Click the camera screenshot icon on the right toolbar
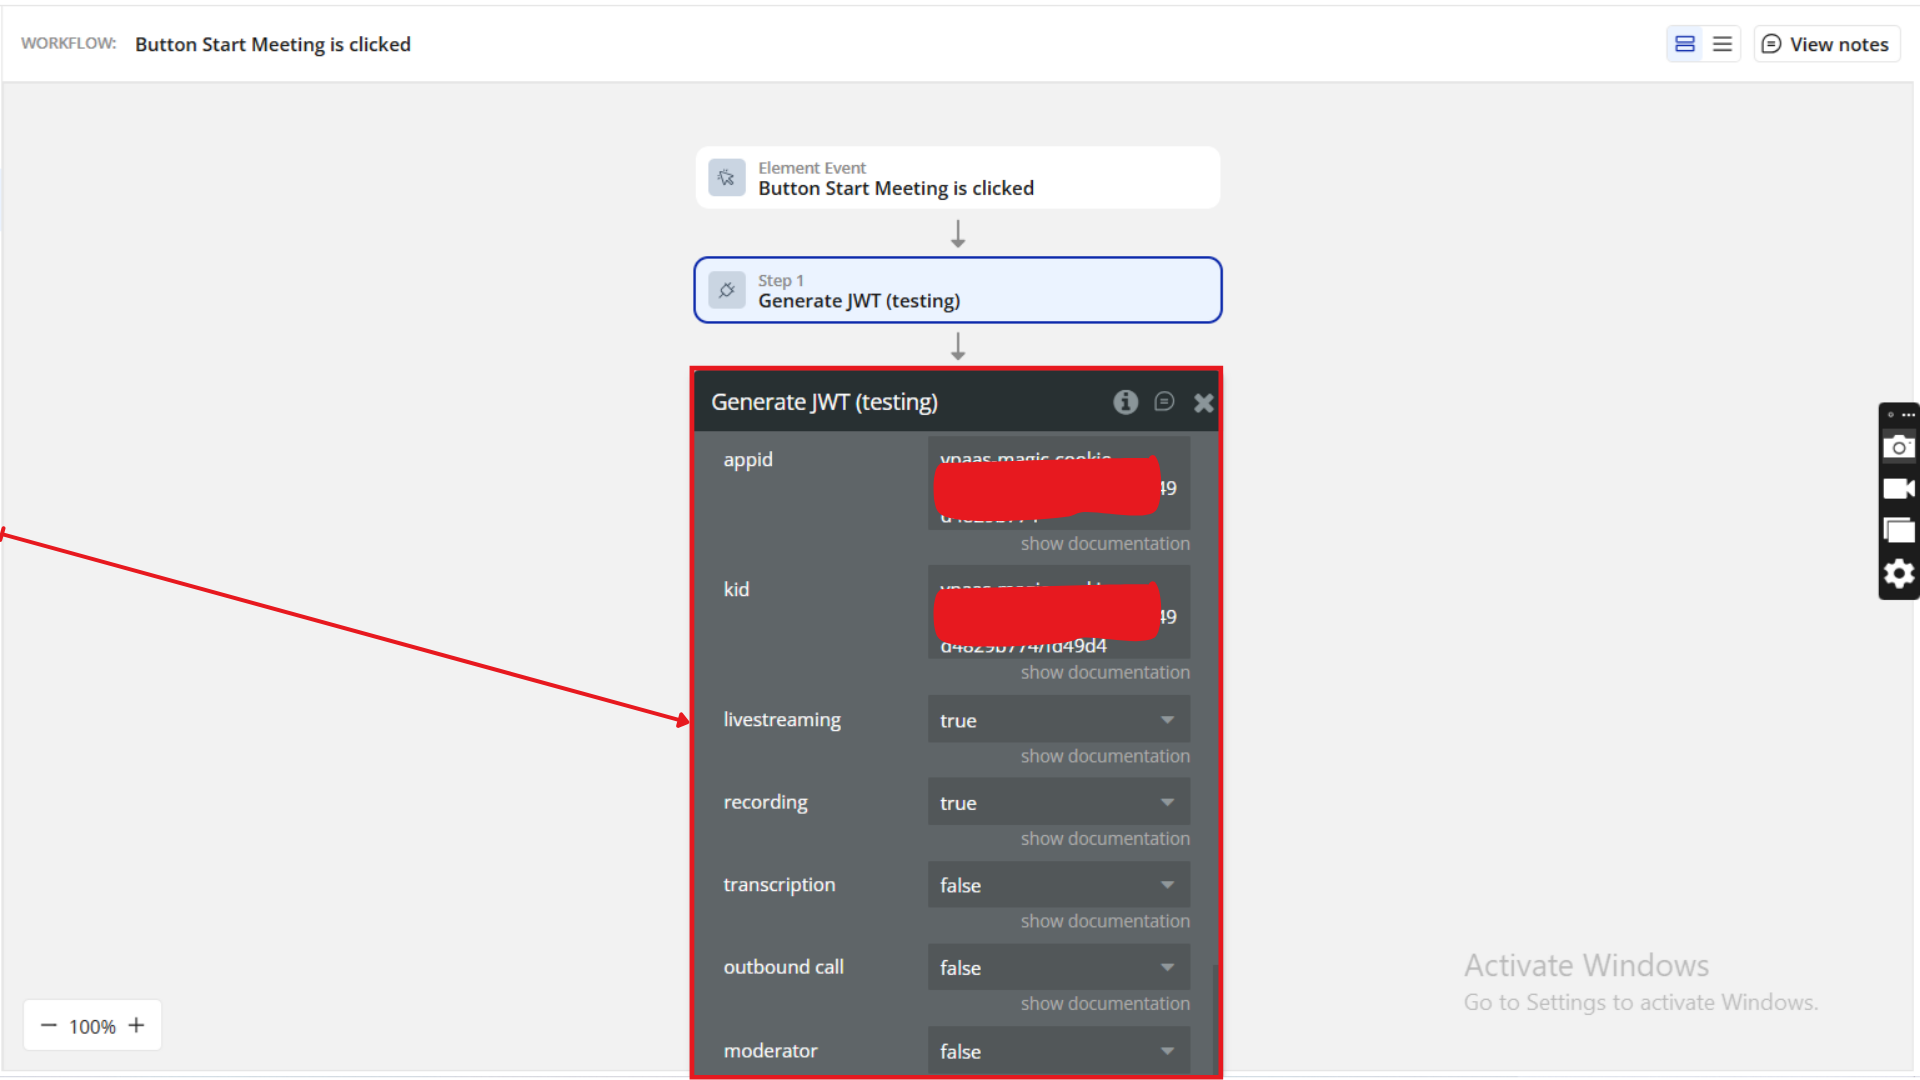 point(1898,447)
